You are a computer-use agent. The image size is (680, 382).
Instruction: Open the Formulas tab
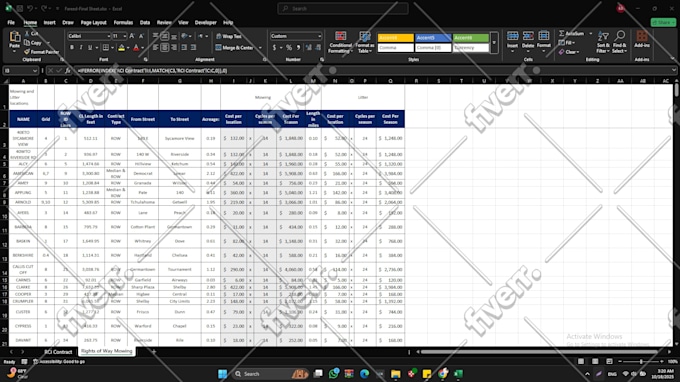coord(123,23)
